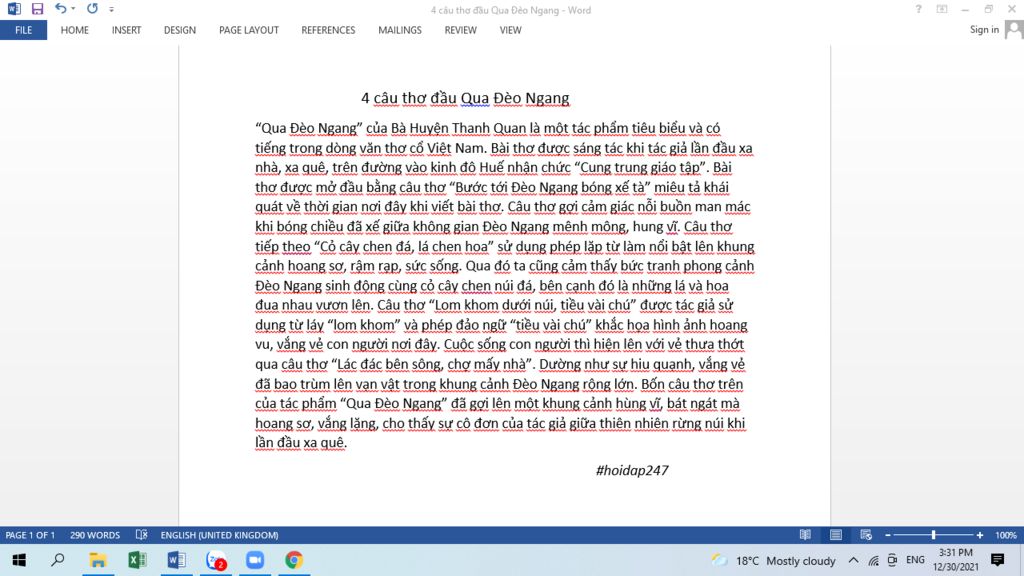Open Google Chrome from the taskbar
This screenshot has height=576, width=1024.
tap(294, 560)
